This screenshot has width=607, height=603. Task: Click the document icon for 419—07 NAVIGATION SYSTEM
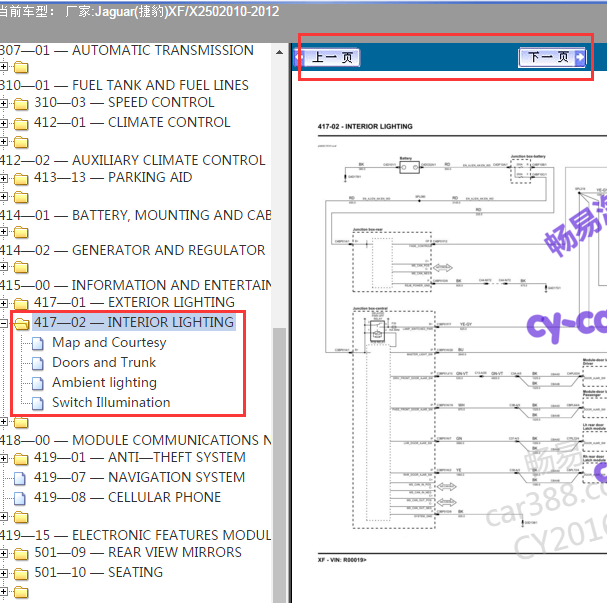coord(20,478)
